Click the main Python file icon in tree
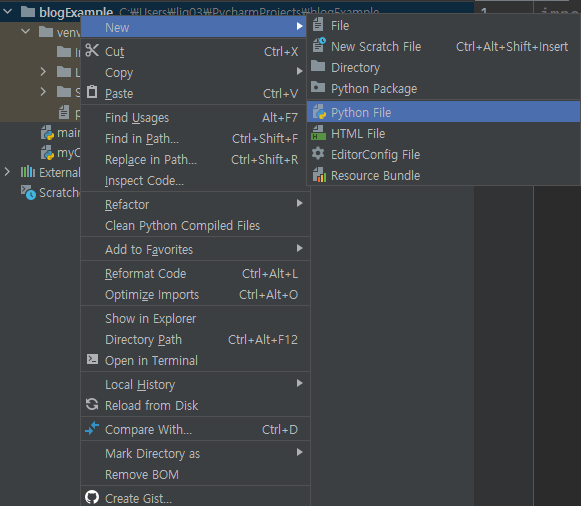Screen dimensions: 581x506 coord(47,133)
